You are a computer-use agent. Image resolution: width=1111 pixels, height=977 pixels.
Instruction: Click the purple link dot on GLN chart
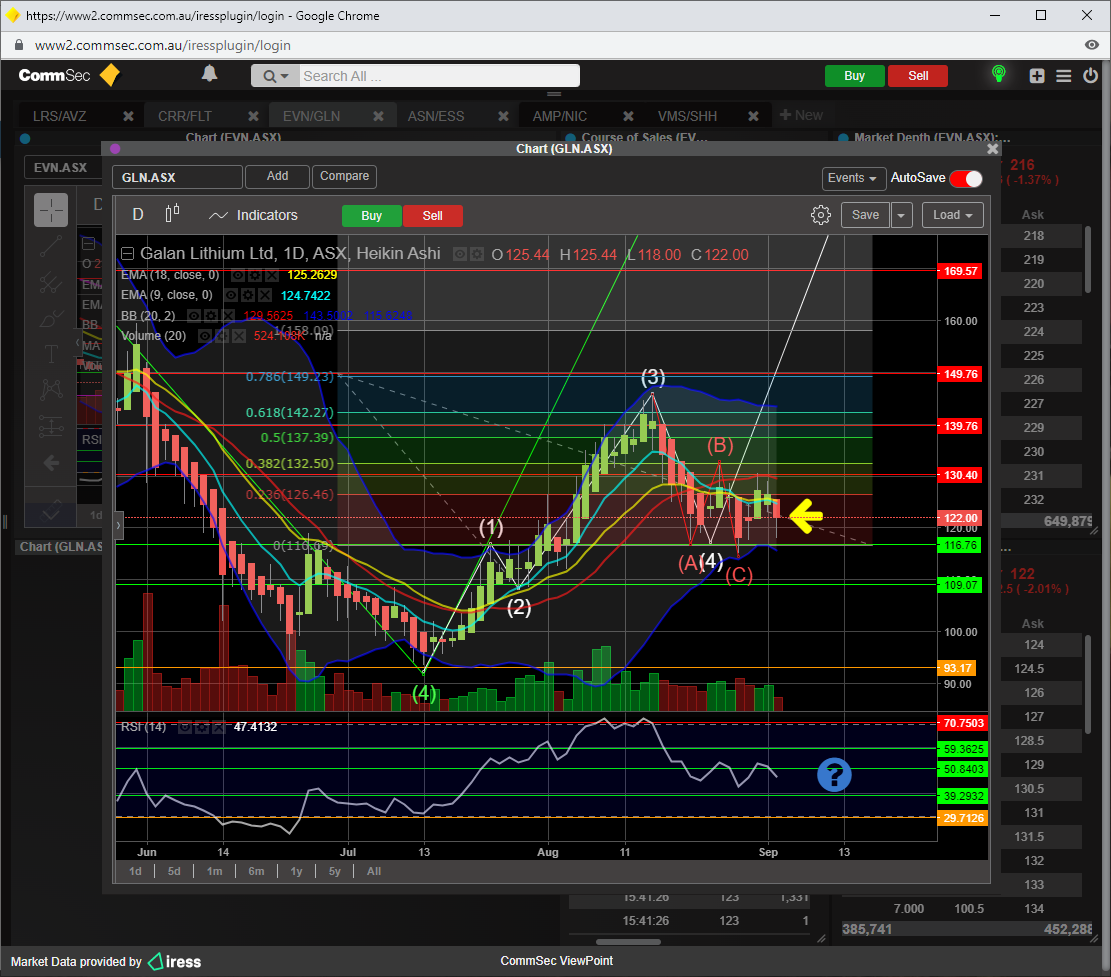(115, 149)
